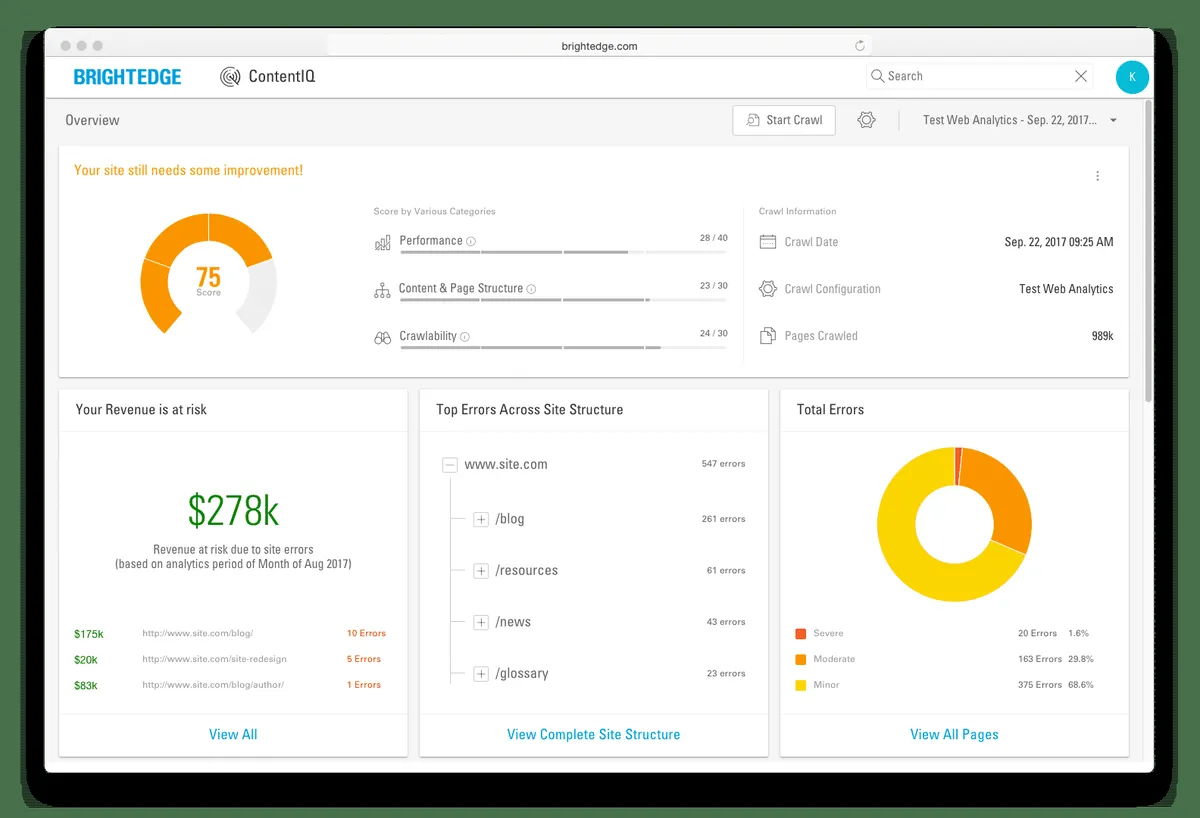The width and height of the screenshot is (1200, 818).
Task: Open View Complete Site Structure link
Action: point(593,734)
